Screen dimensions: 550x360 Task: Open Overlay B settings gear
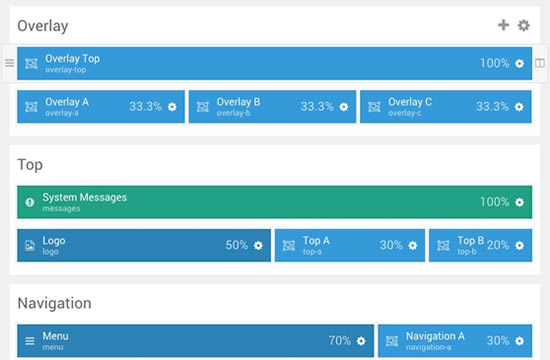click(x=344, y=107)
